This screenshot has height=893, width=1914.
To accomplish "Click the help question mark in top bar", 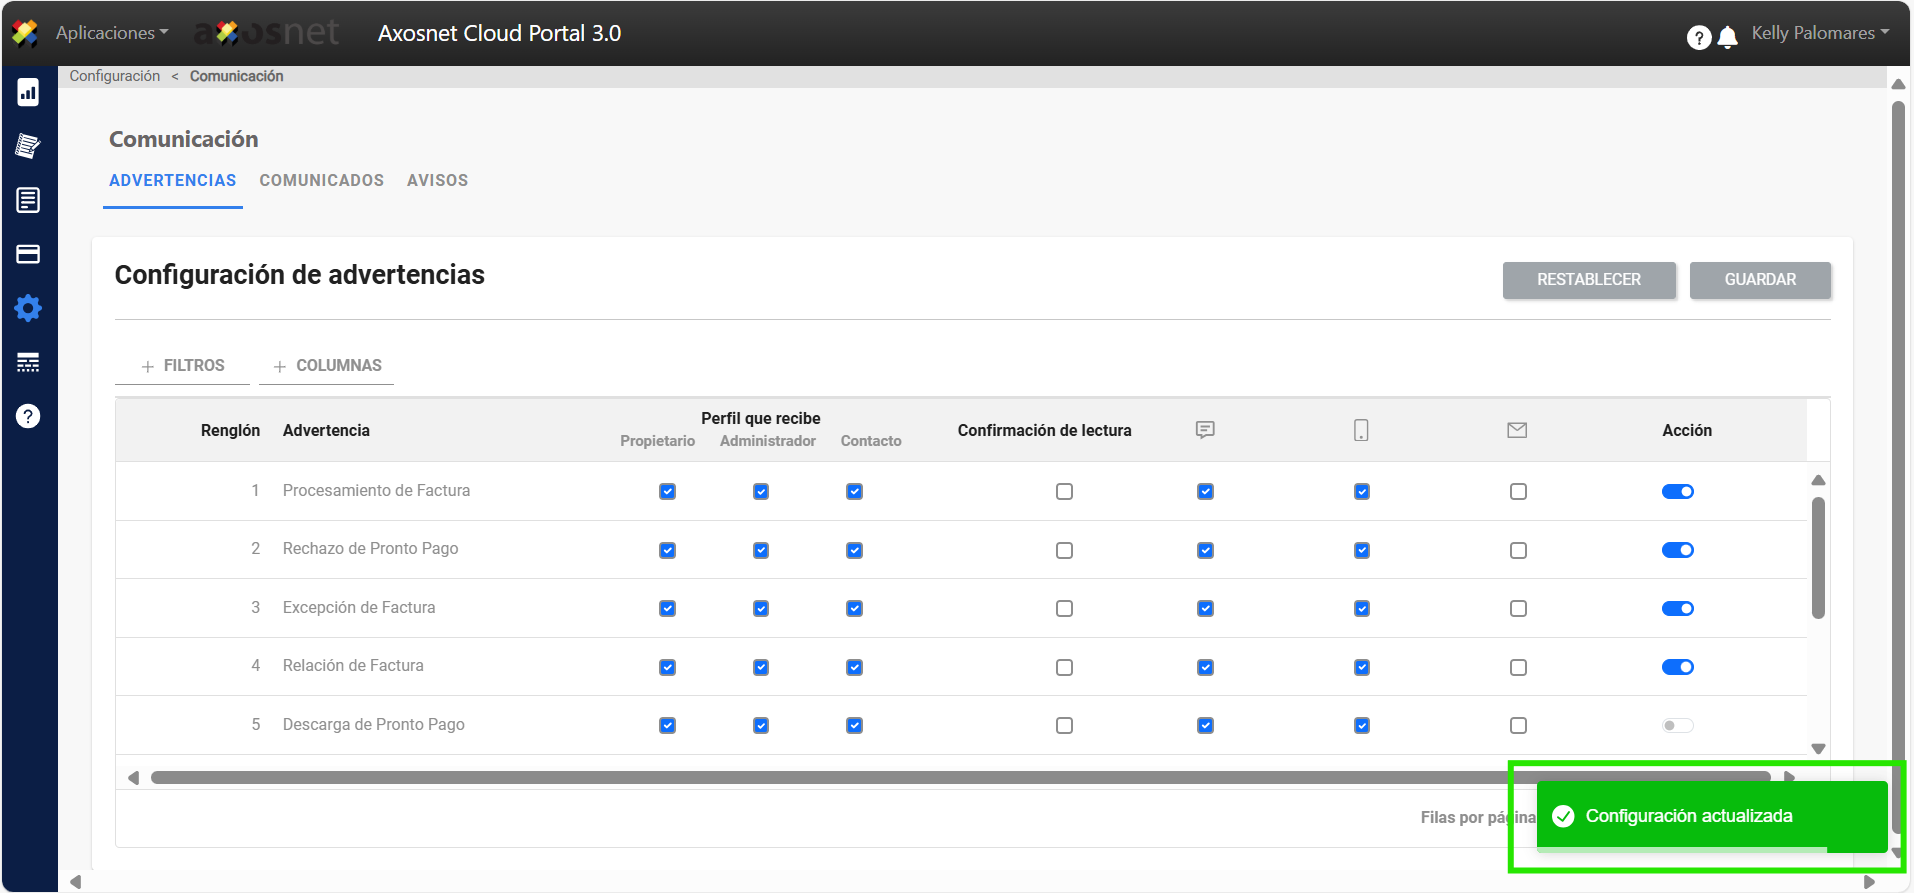I will coord(1698,38).
